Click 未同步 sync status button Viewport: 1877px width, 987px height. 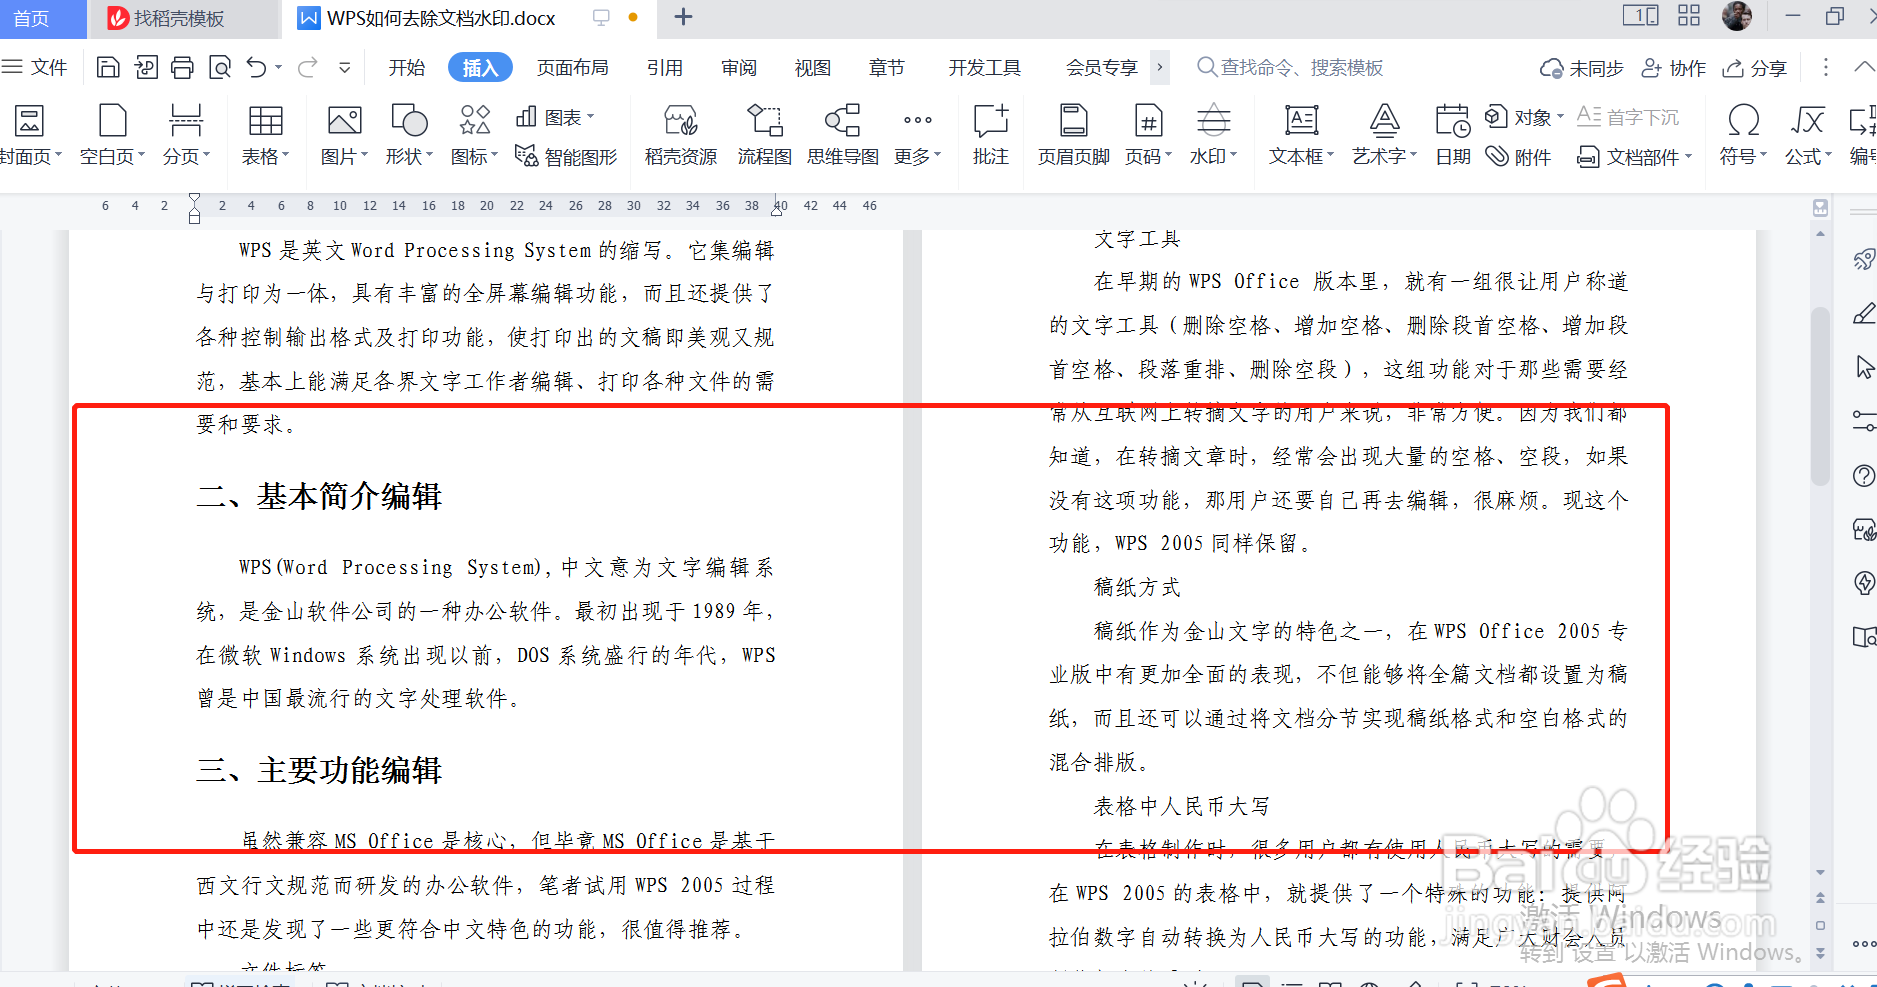(x=1582, y=67)
